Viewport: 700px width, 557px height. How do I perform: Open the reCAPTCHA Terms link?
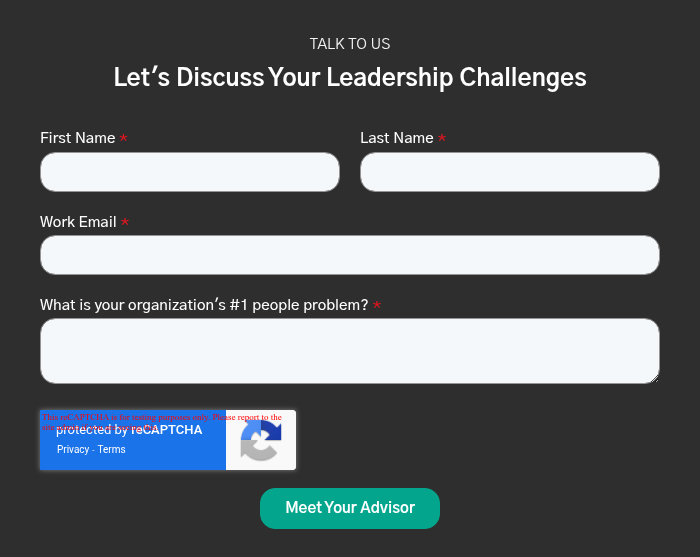tap(112, 450)
